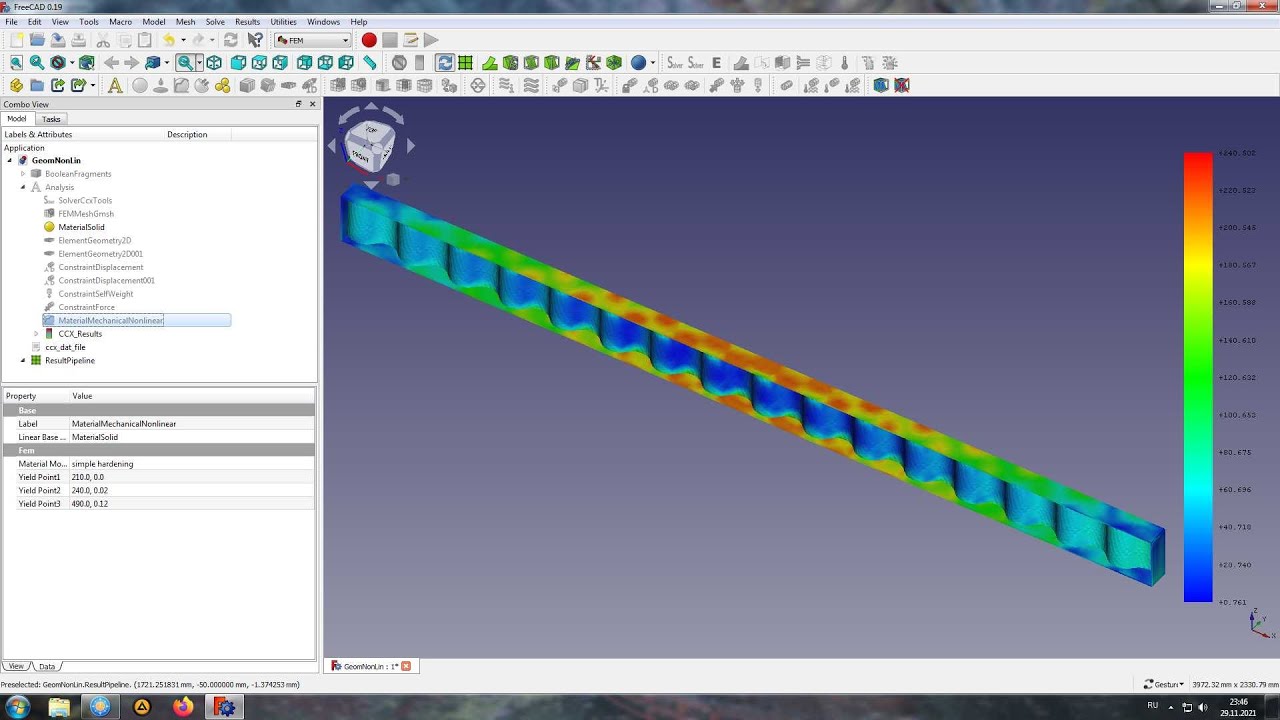
Task: Switch to front view icon
Action: click(x=238, y=63)
